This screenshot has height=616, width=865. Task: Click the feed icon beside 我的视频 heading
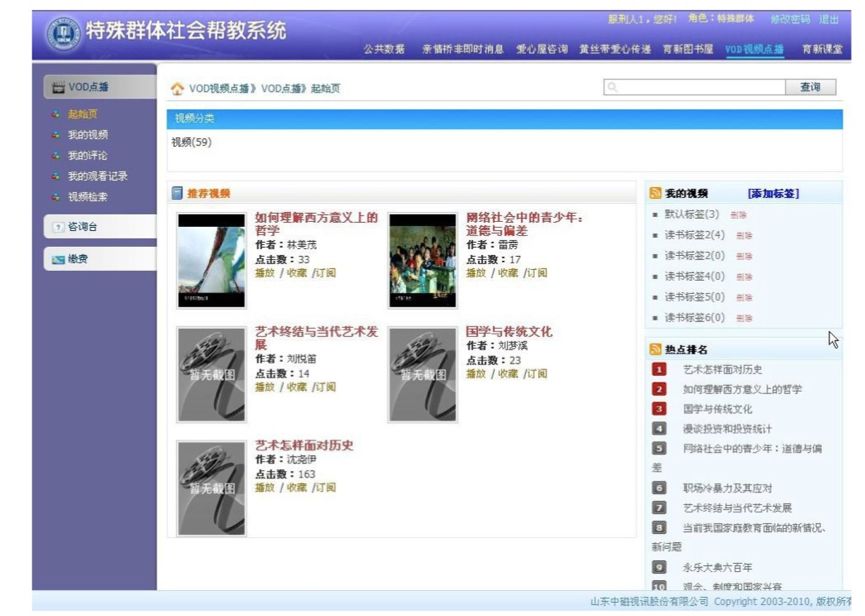[x=655, y=192]
